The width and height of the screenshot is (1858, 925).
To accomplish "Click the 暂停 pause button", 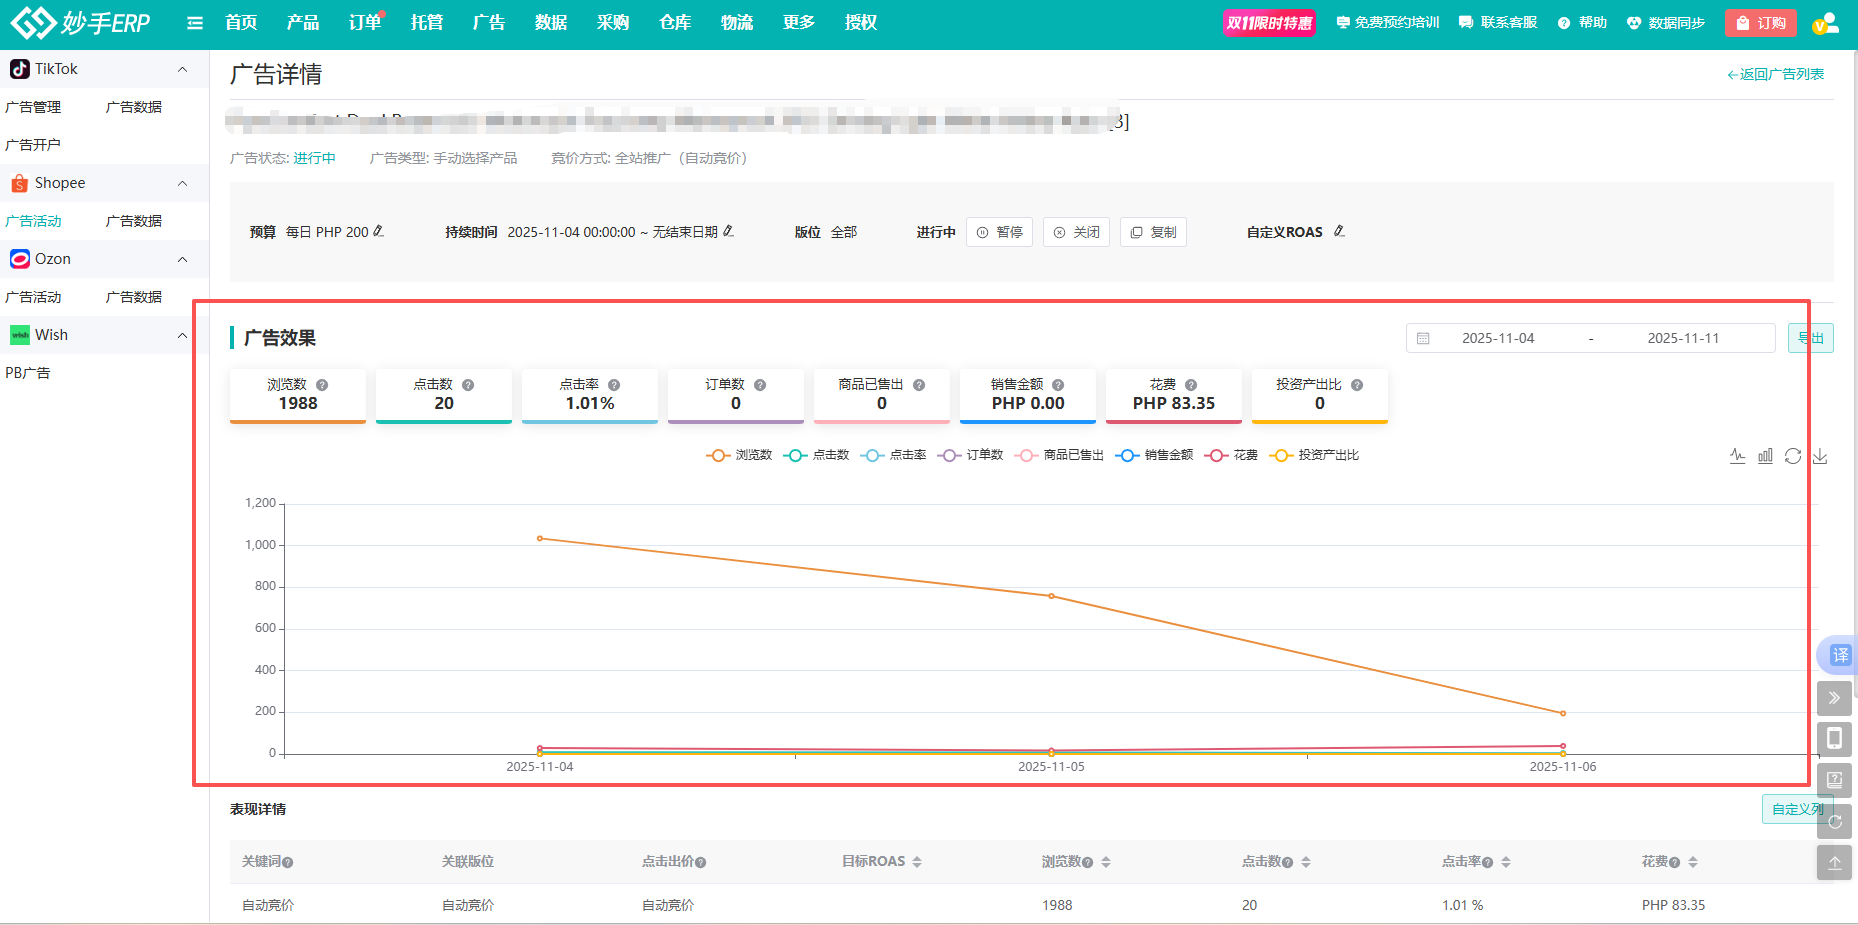I will pyautogui.click(x=999, y=232).
